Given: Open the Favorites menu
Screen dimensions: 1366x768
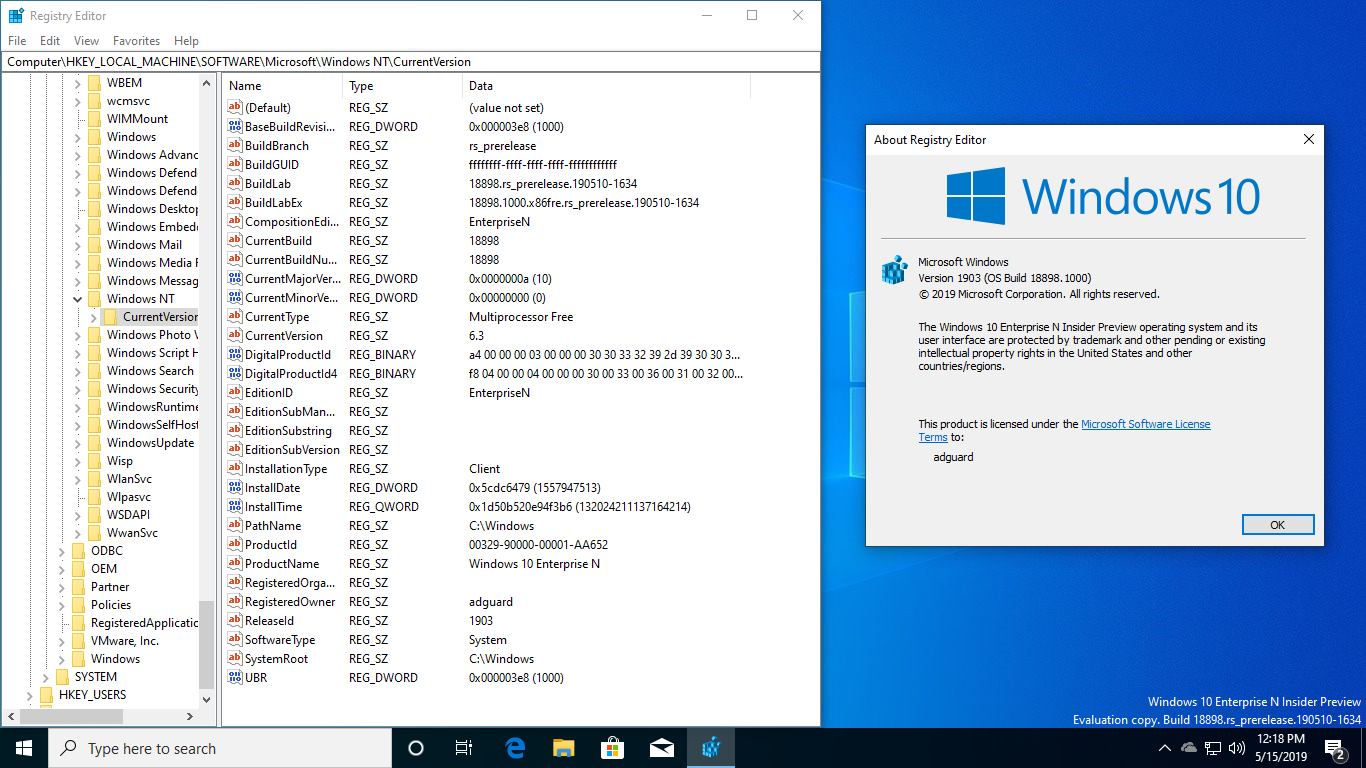Looking at the screenshot, I should click(x=136, y=41).
